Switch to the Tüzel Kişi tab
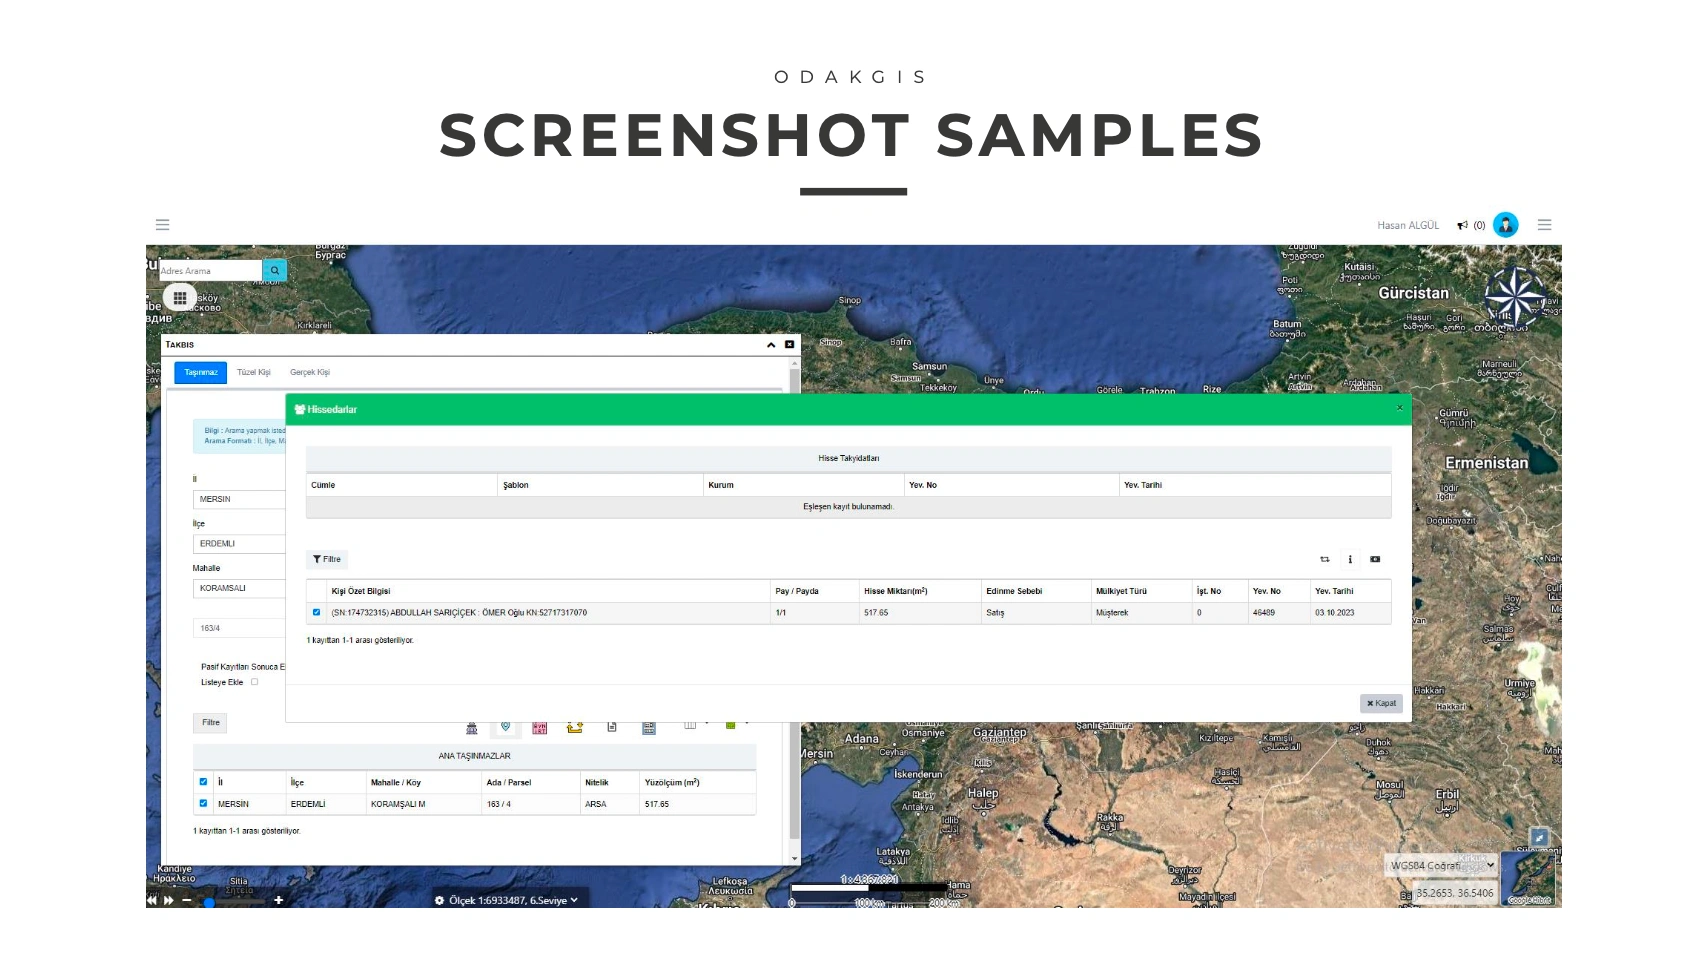Screen dimensions: 1704x954 coord(254,373)
